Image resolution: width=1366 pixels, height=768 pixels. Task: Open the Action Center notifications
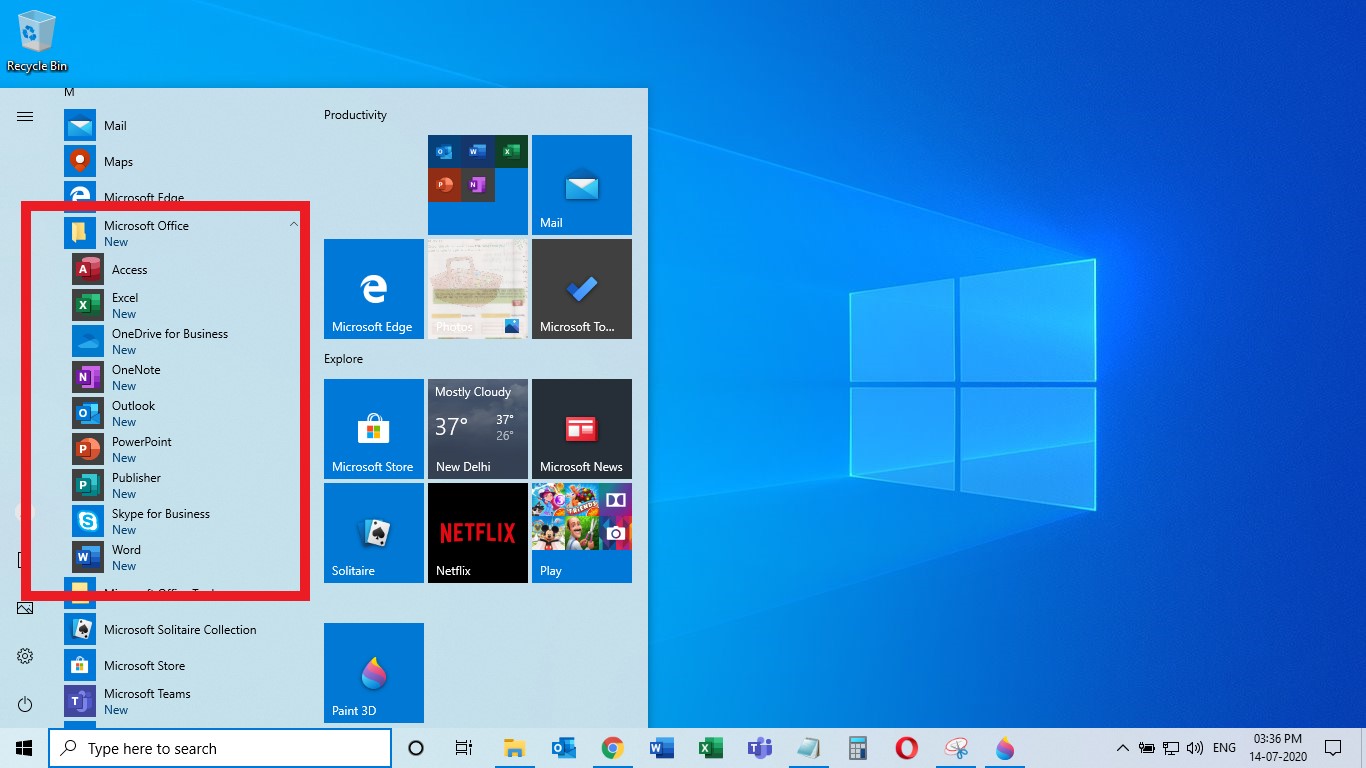[x=1333, y=748]
